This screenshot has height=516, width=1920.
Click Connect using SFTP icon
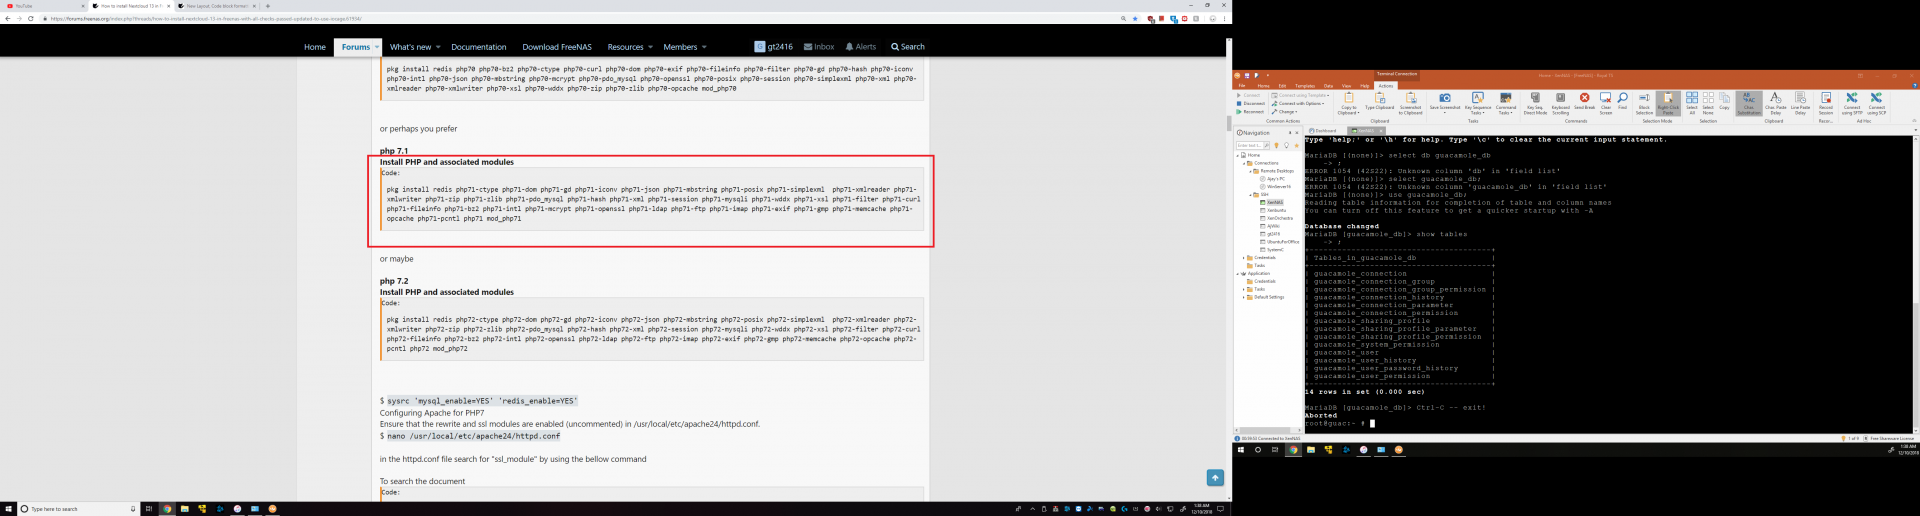(x=1852, y=98)
